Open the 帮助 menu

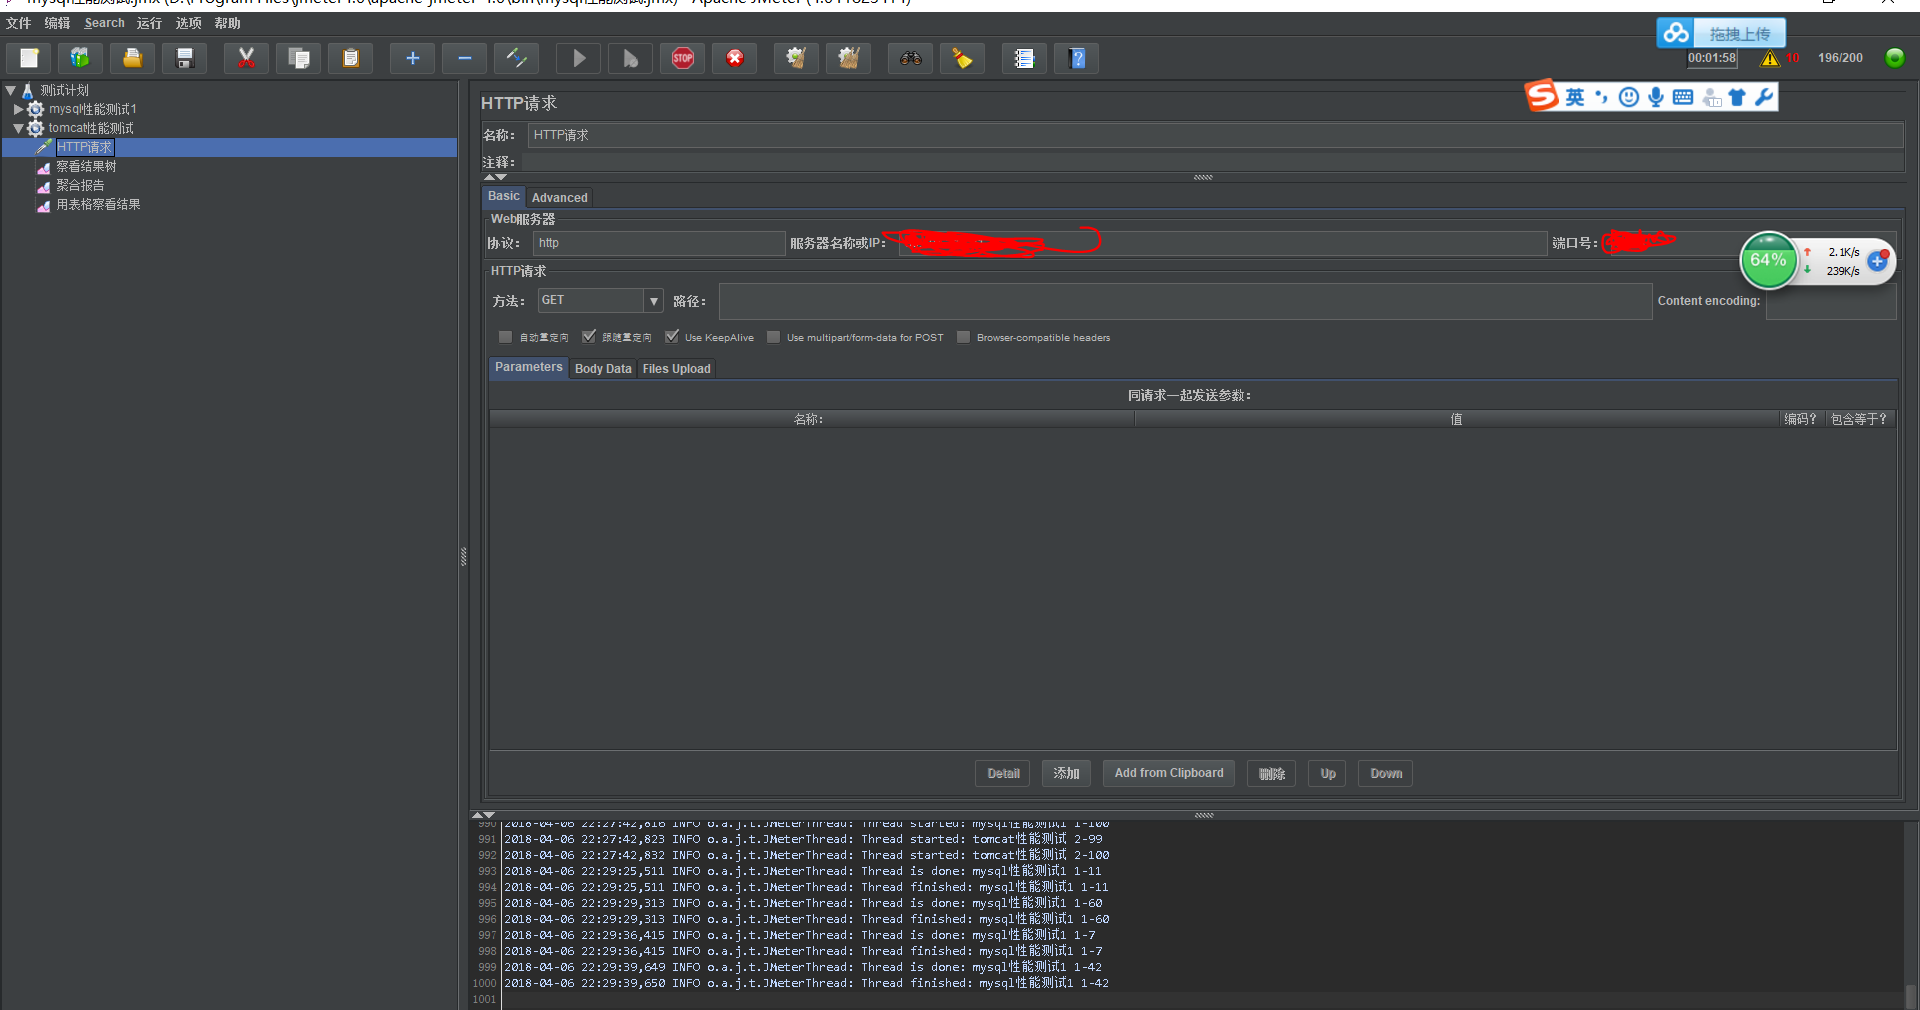[227, 23]
